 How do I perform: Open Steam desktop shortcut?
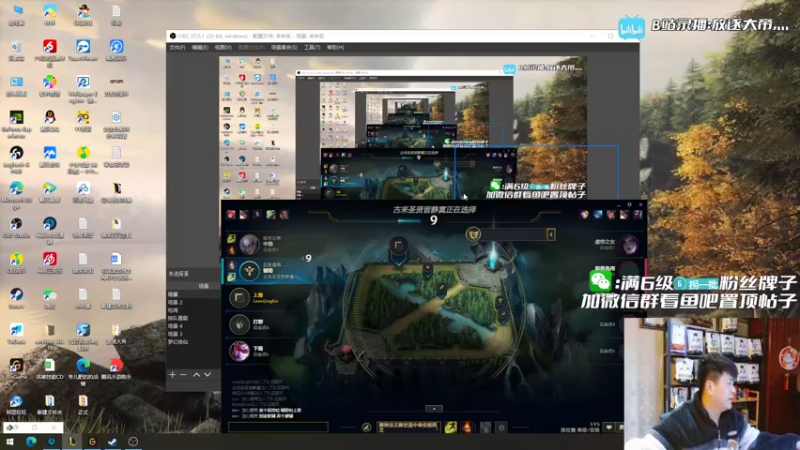coord(16,298)
